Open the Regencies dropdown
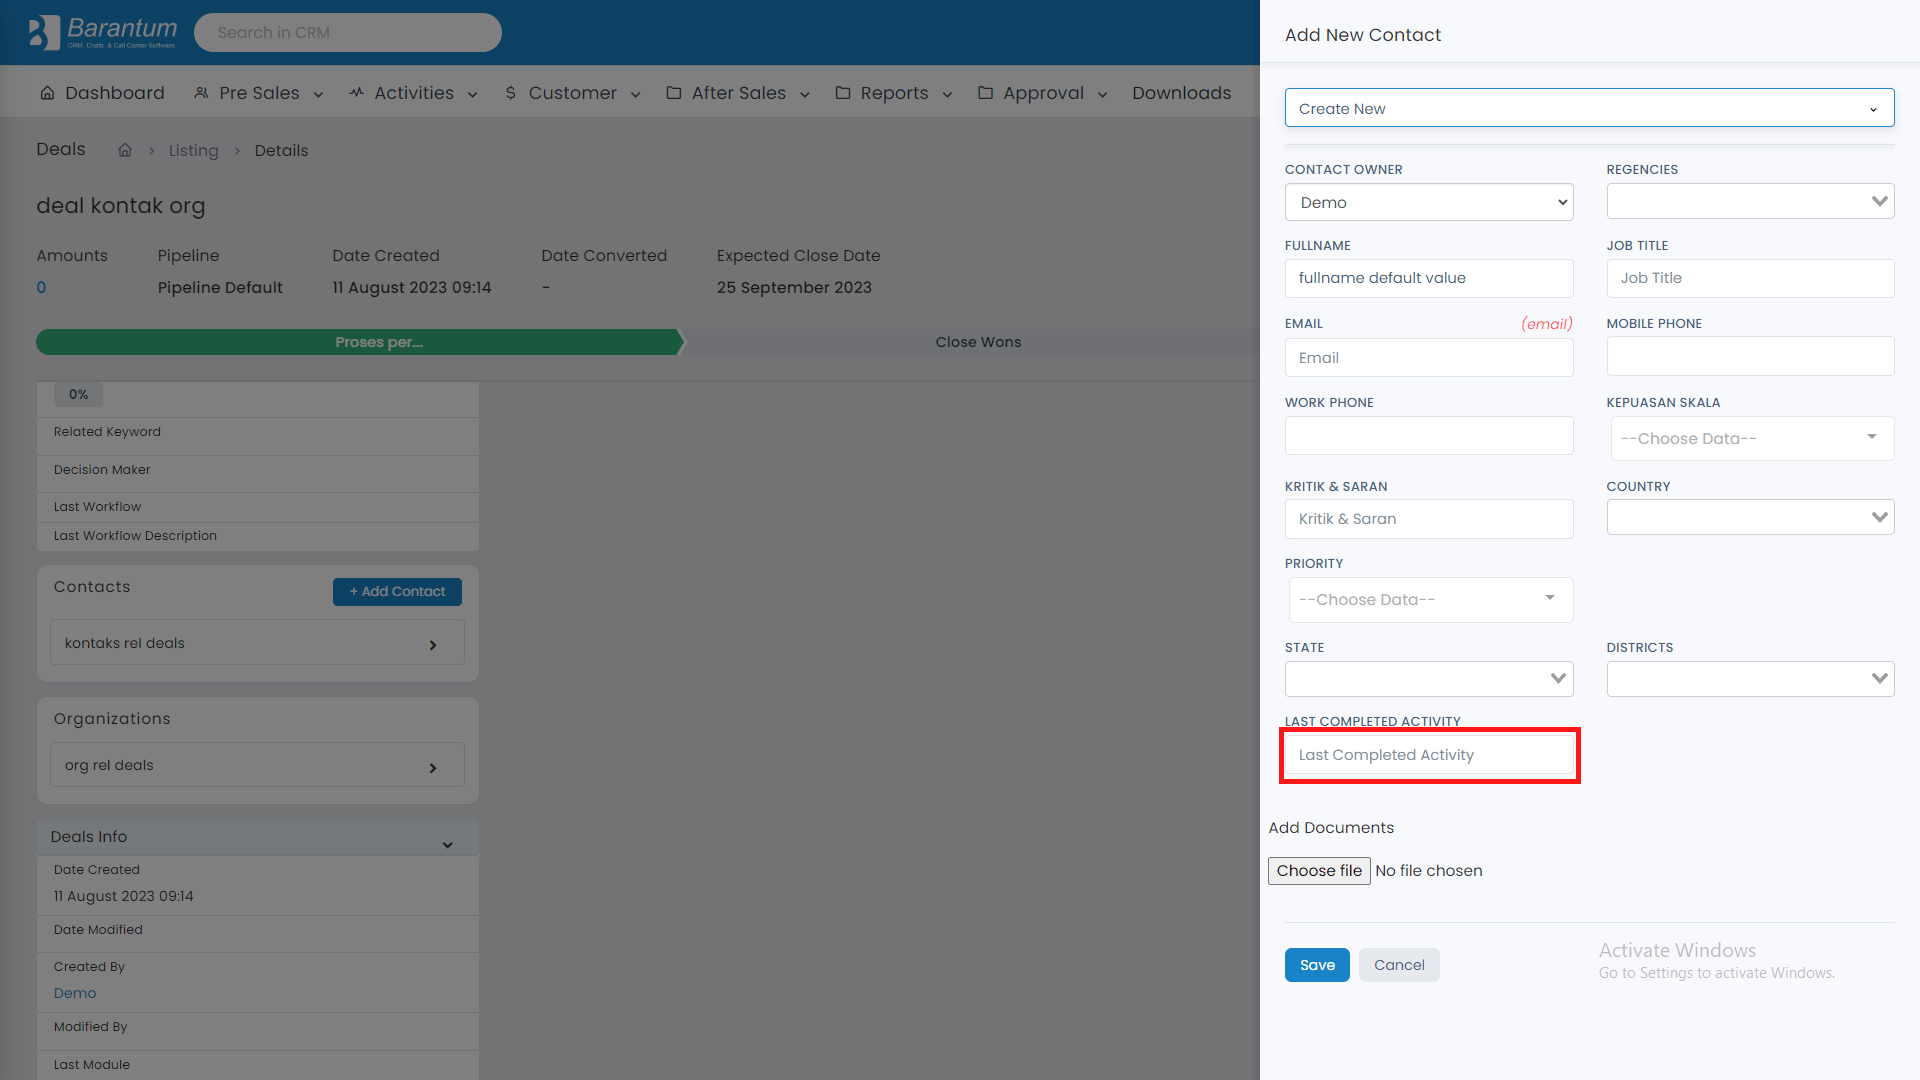Viewport: 1920px width, 1080px height. tap(1750, 201)
